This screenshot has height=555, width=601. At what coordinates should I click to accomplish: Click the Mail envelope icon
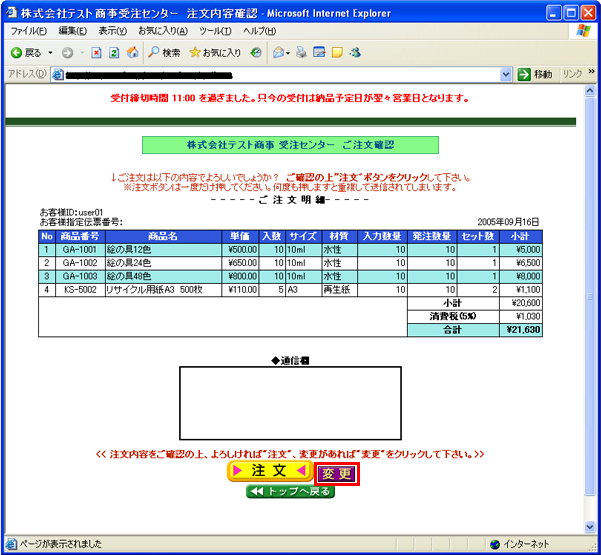click(x=278, y=53)
